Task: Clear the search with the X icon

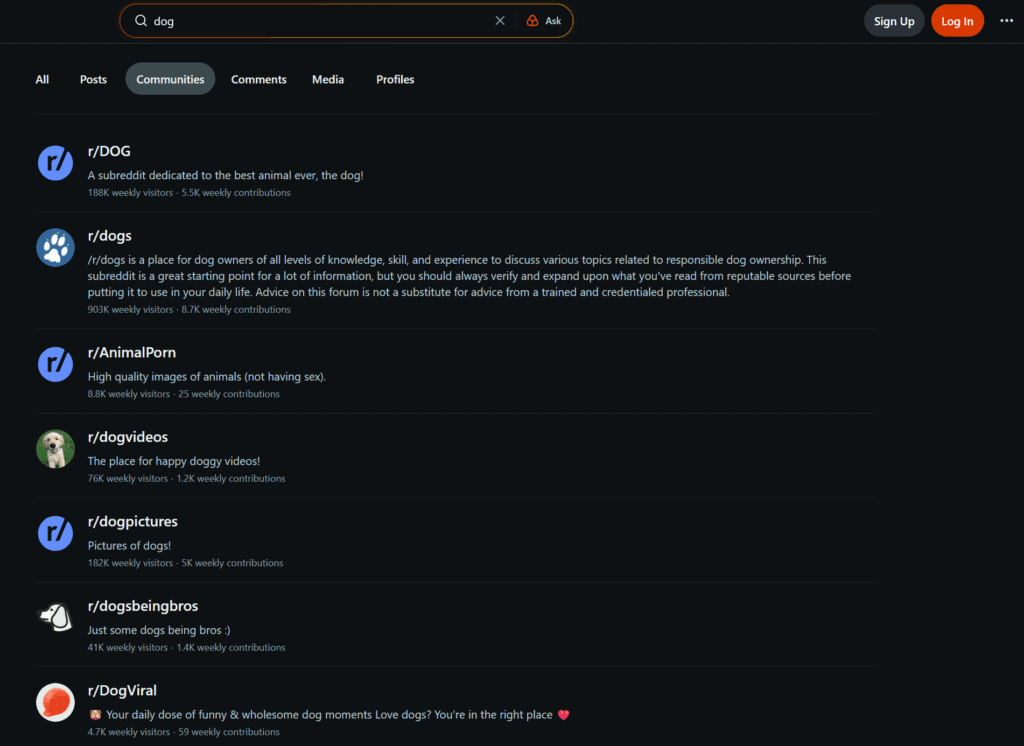Action: [500, 21]
